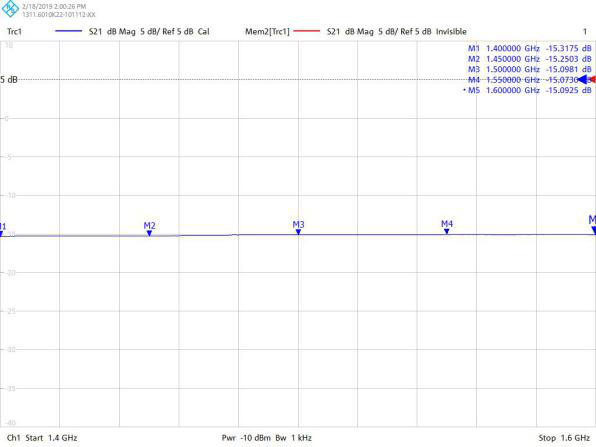Screen dimensions: 596x447
Task: Click the blue Trc1 line color sample
Action: (68, 31)
